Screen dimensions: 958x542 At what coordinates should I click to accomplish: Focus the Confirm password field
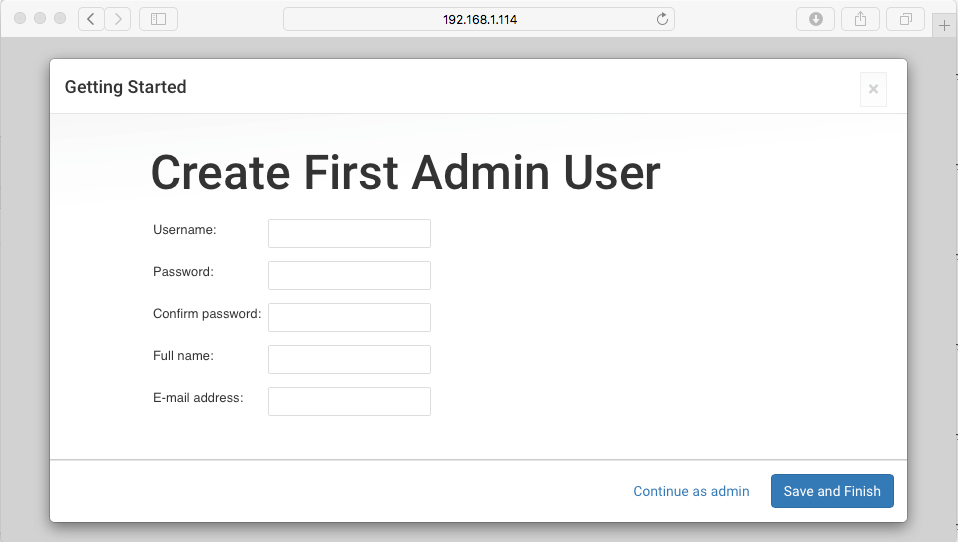coord(349,317)
